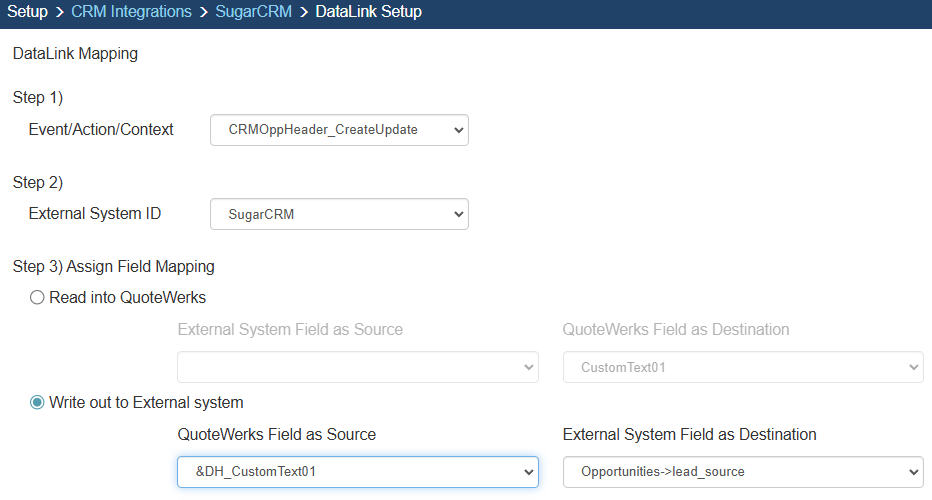Open the empty External System Field source dropdown
This screenshot has width=932, height=500.
[x=357, y=367]
